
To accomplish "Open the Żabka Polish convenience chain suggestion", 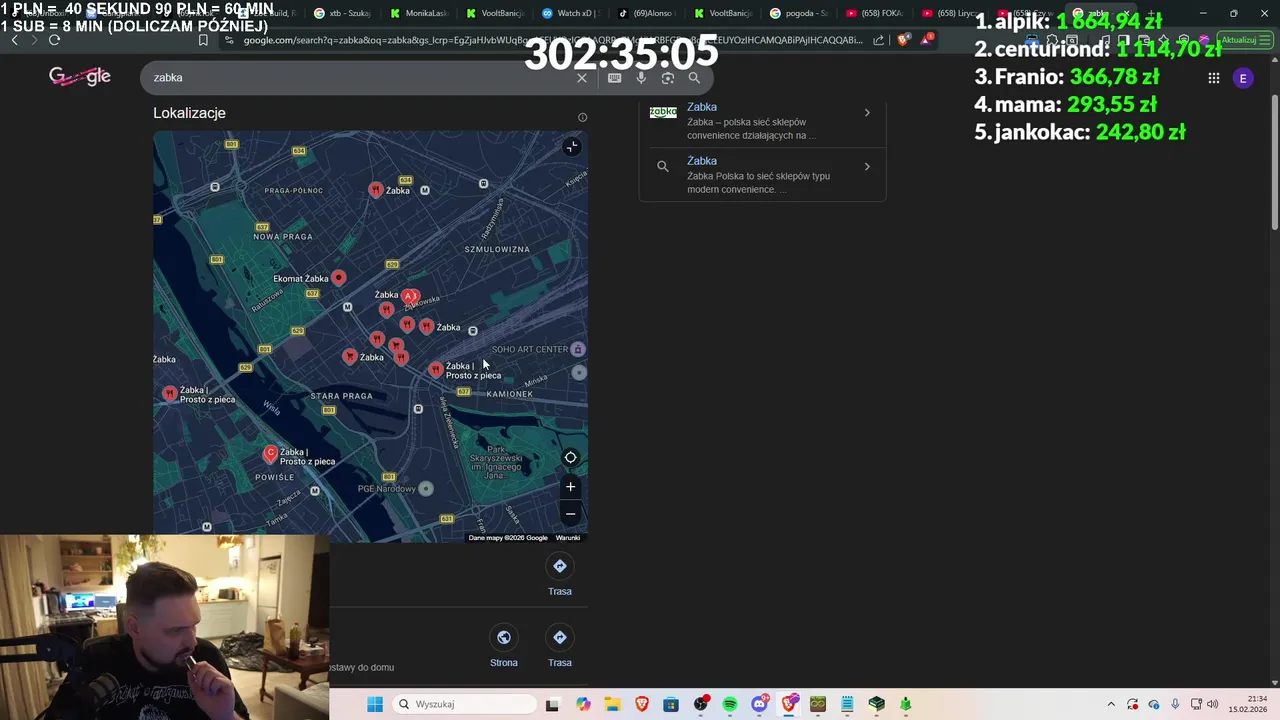I will (x=762, y=121).
